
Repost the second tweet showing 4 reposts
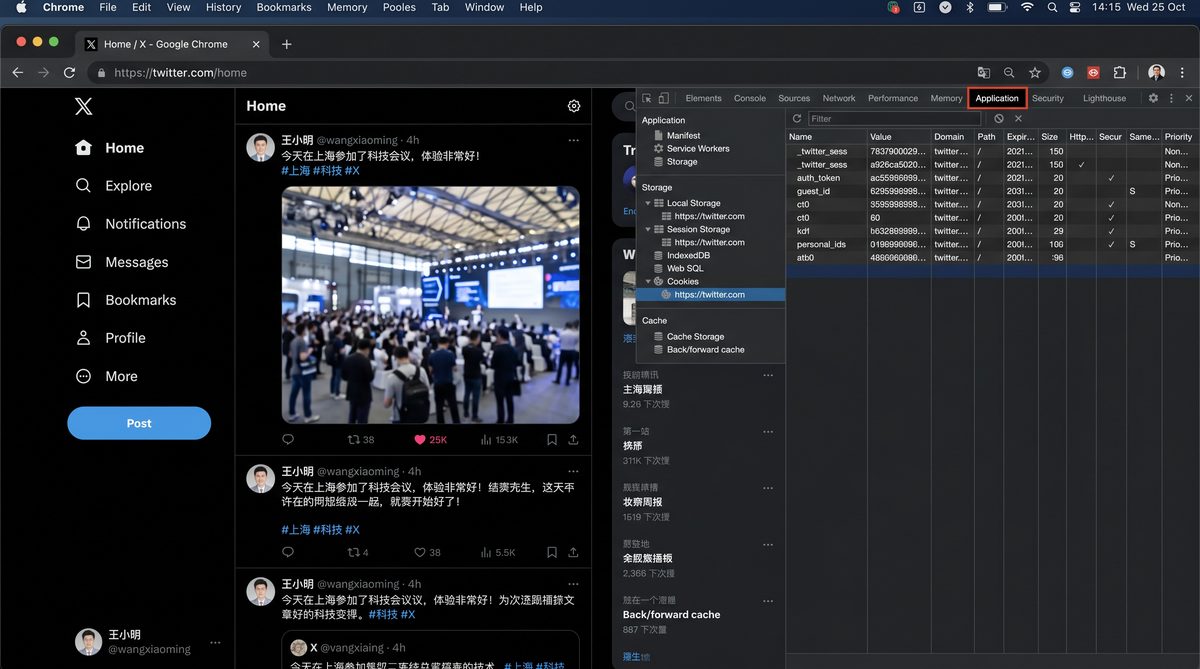[x=358, y=552]
